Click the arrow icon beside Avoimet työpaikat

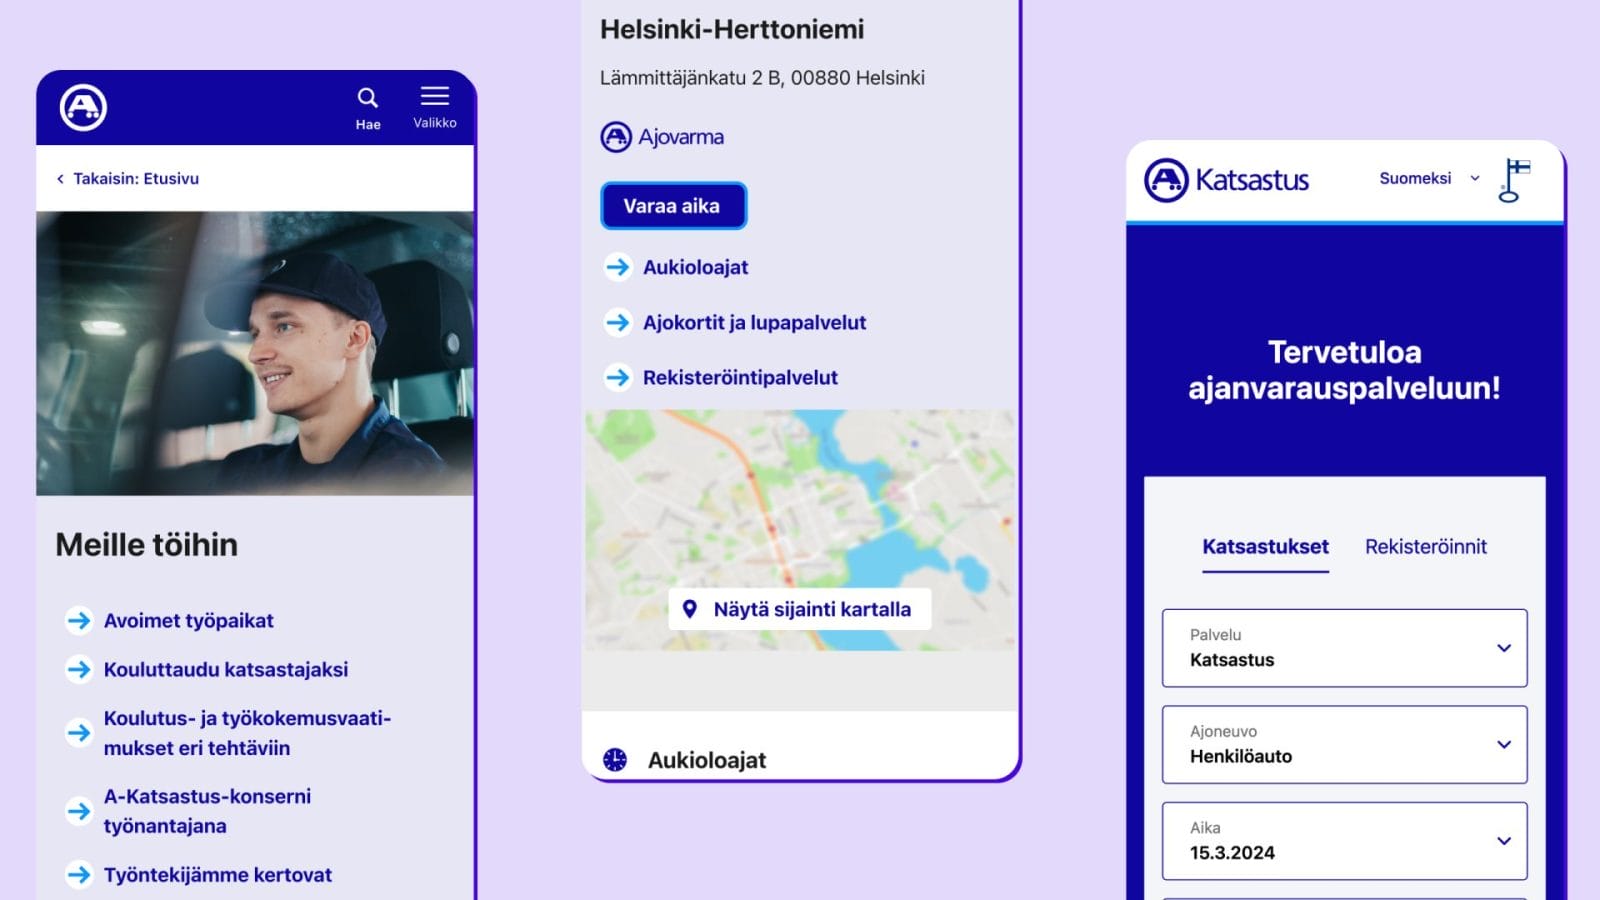77,621
